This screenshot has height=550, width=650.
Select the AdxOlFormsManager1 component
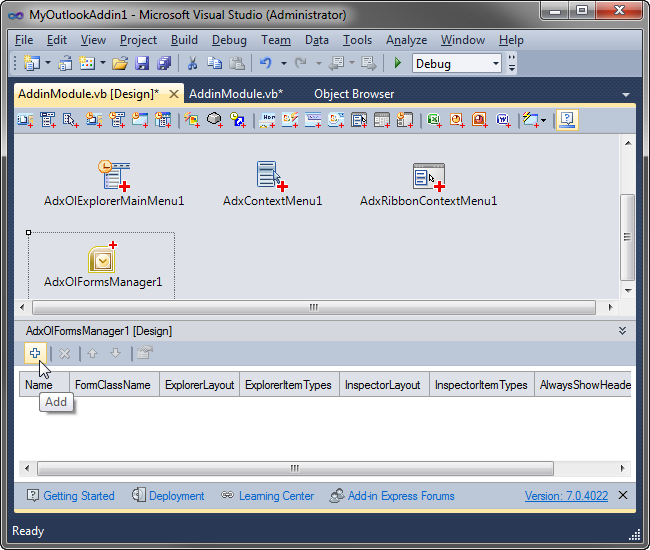[103, 266]
